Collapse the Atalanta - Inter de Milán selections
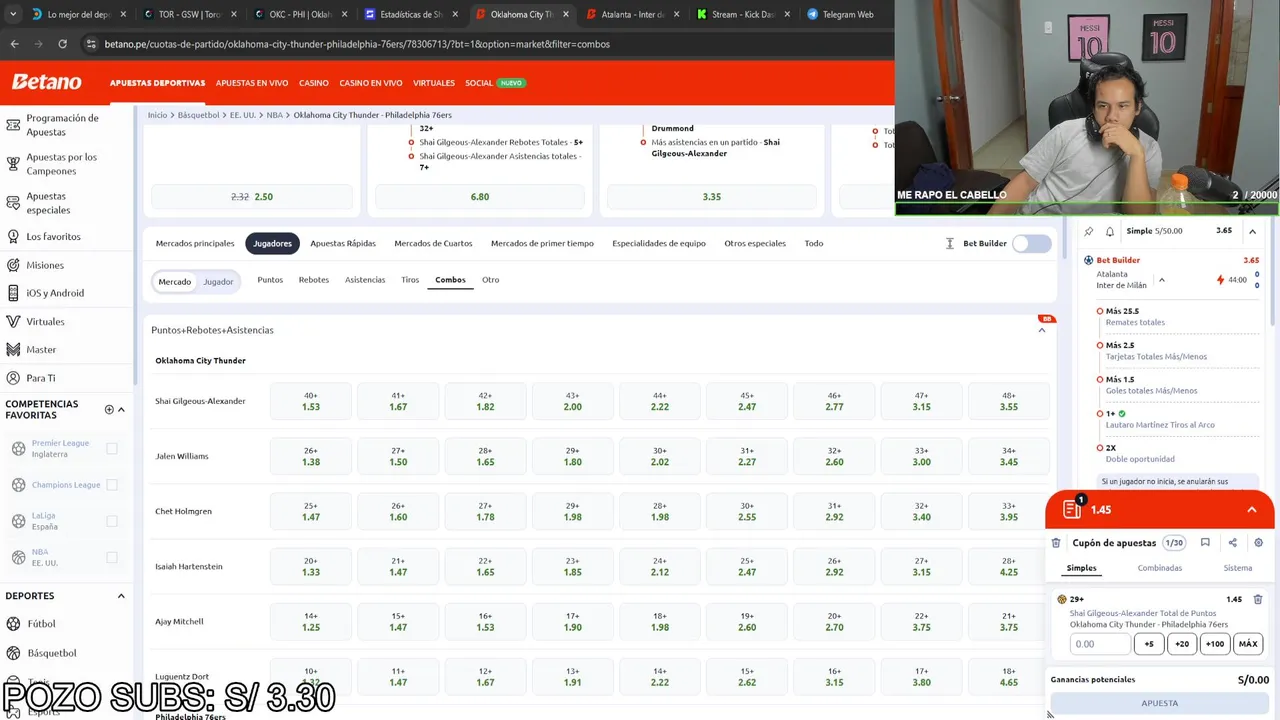This screenshot has height=720, width=1280. point(1161,280)
